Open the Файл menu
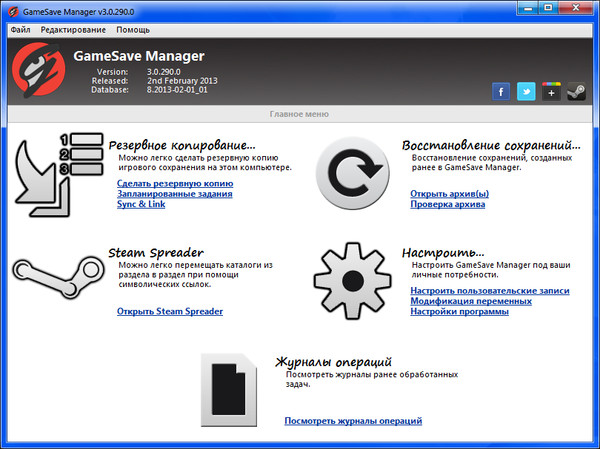600x449 pixels. [x=21, y=30]
